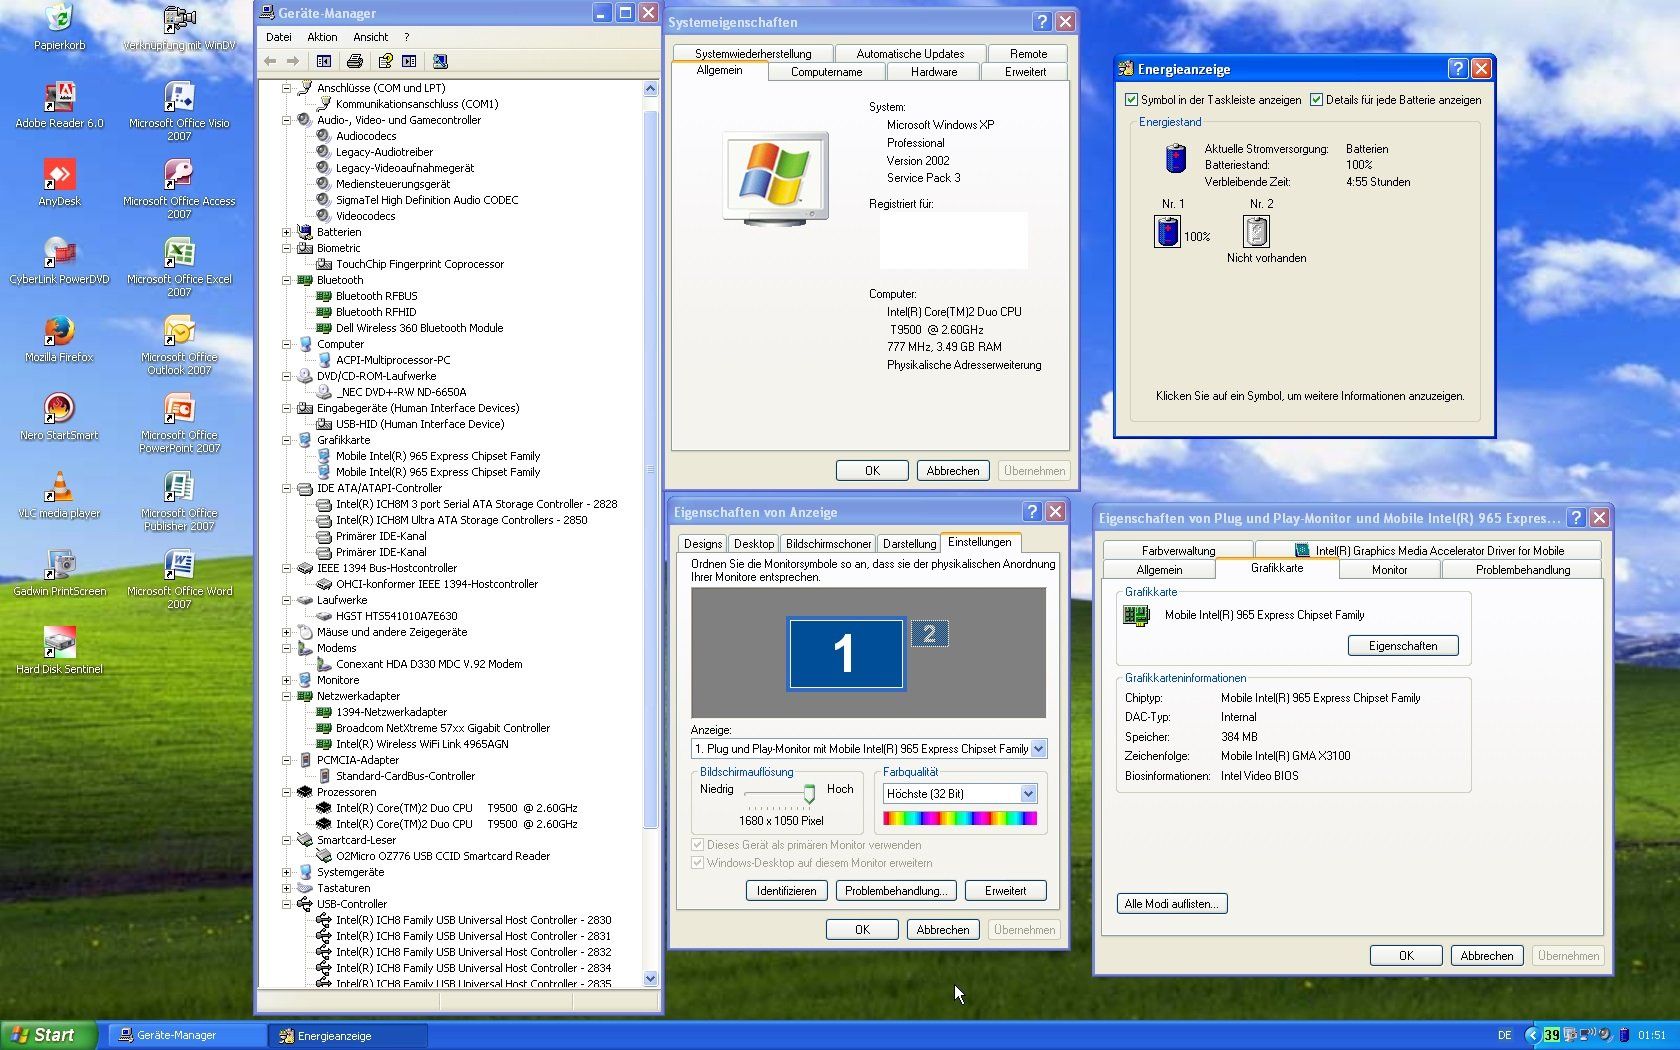Viewport: 1680px width, 1050px height.
Task: Switch to the Bildschirmschoner tab
Action: click(828, 544)
